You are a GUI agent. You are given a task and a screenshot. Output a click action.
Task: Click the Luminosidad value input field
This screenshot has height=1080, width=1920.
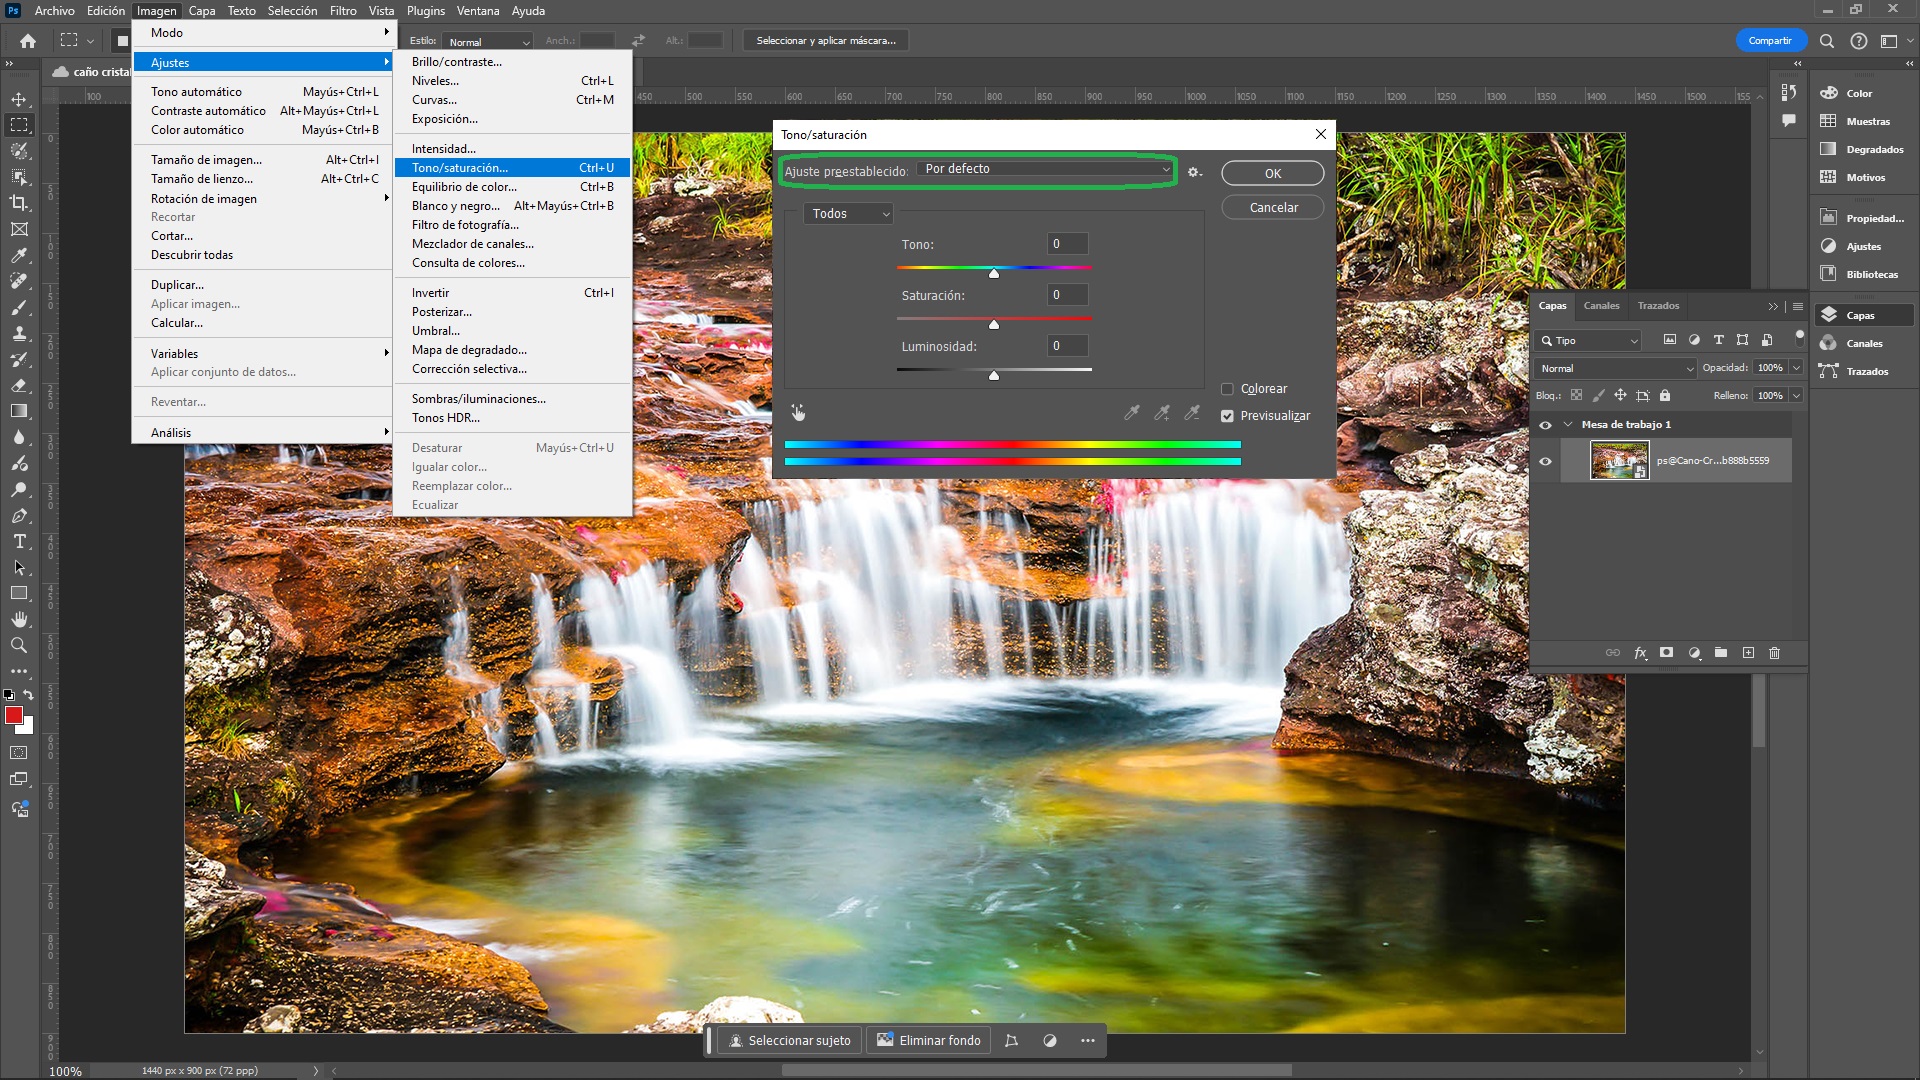click(1068, 346)
